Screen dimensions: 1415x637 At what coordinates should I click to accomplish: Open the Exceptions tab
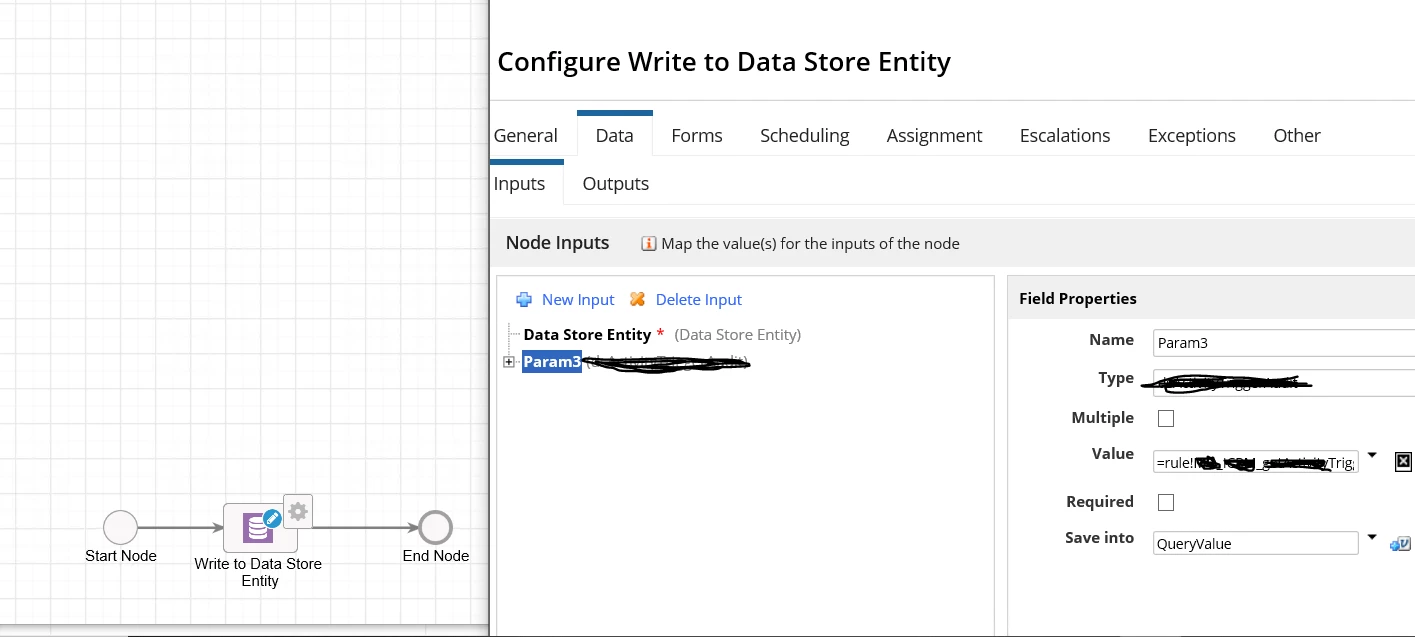click(x=1192, y=135)
